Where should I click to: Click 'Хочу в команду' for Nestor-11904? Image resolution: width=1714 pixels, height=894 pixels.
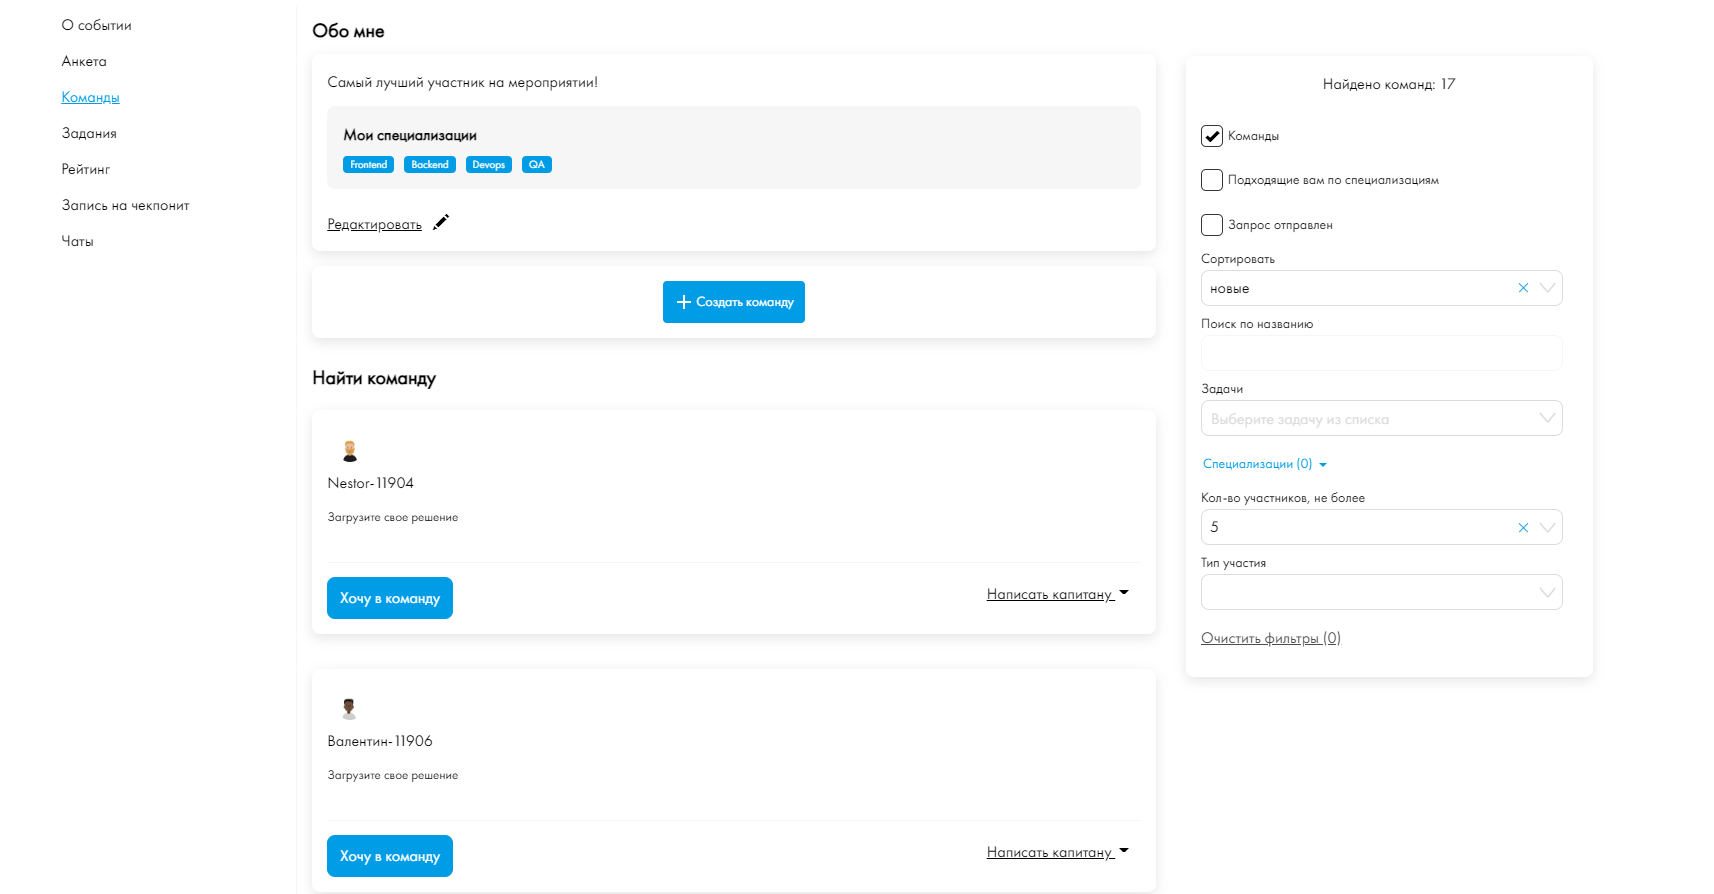390,598
